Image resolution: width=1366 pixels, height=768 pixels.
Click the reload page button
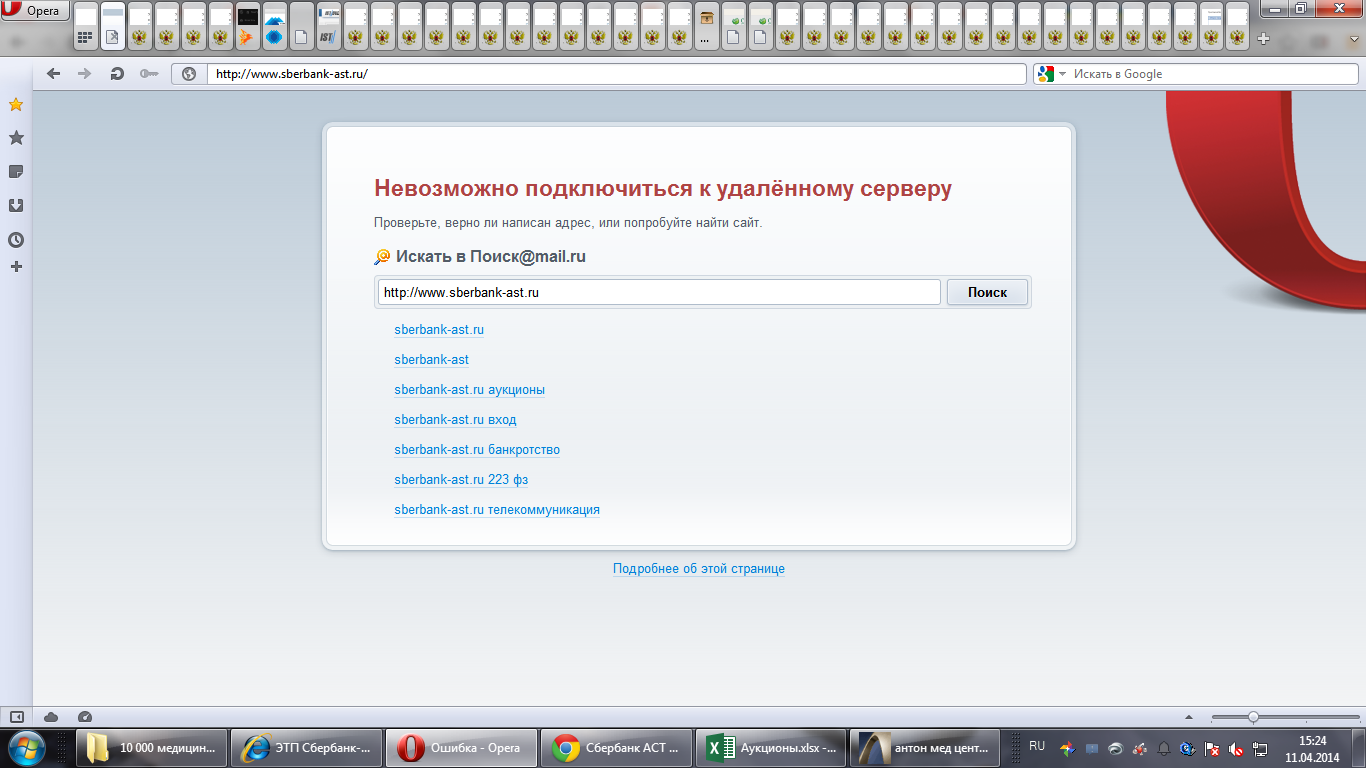pos(117,74)
